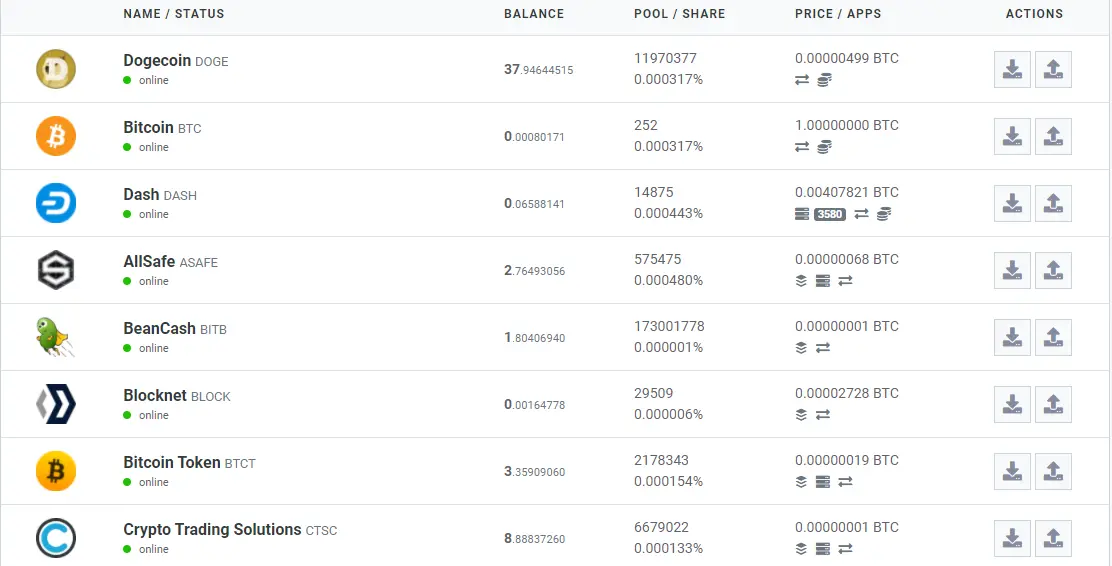Click the BeanCash exchange arrows icon

(x=823, y=348)
